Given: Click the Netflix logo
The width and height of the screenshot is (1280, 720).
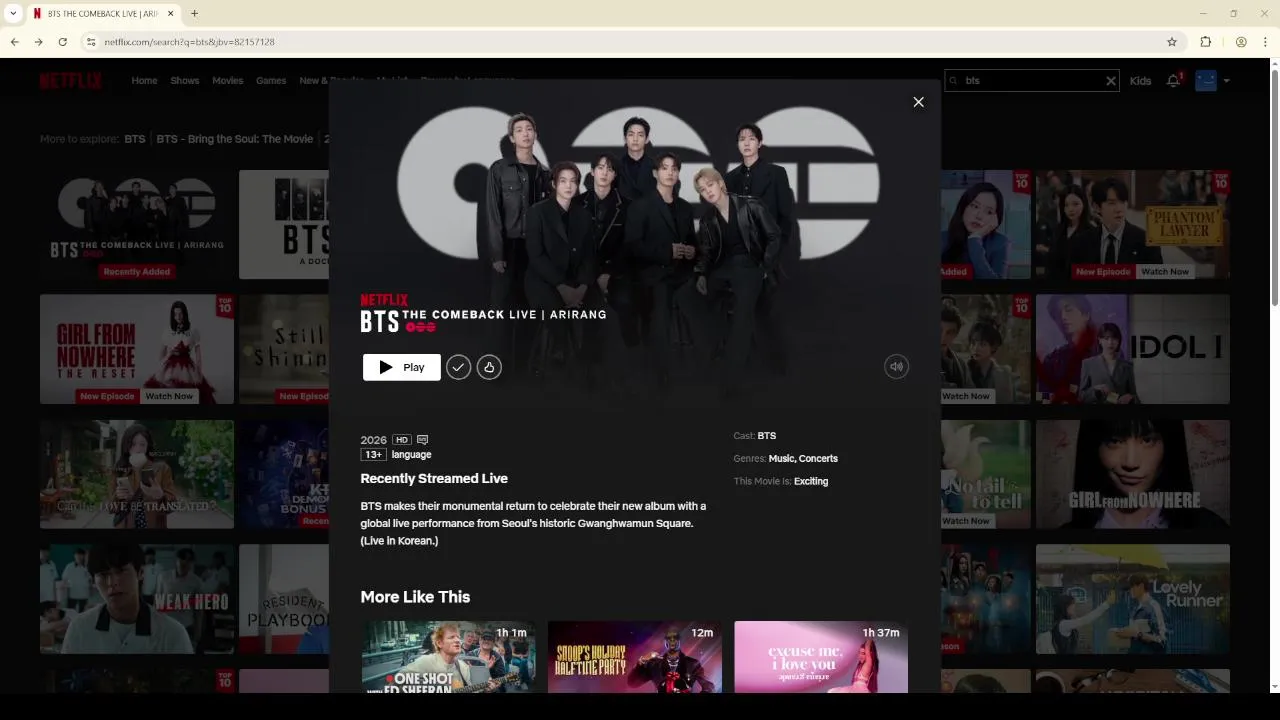Looking at the screenshot, I should point(71,81).
